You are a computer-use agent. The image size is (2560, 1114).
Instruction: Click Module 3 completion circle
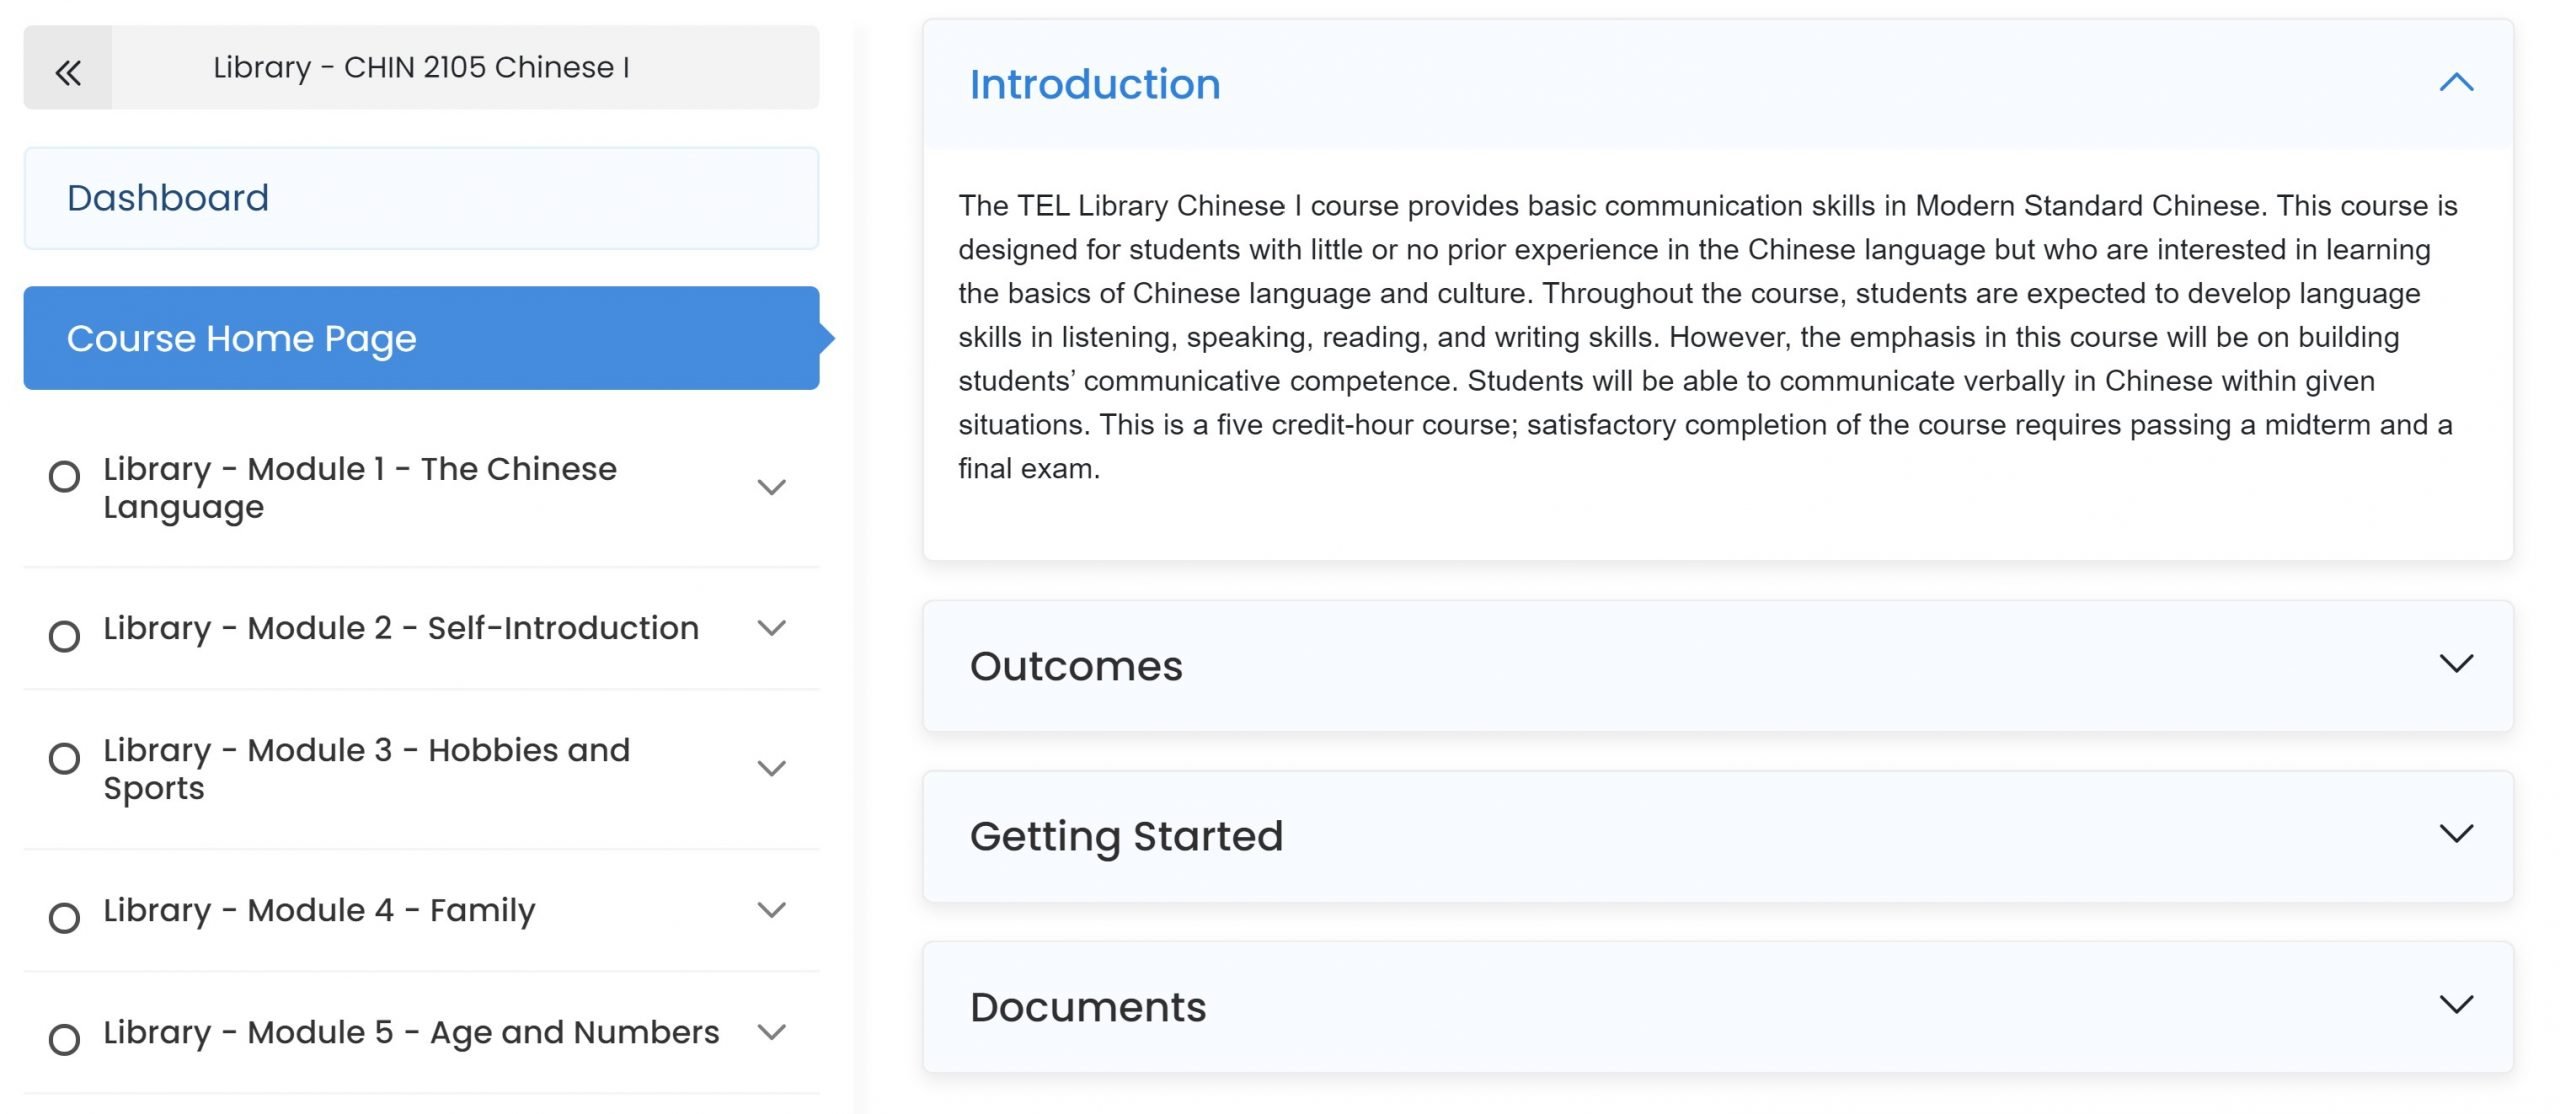click(64, 758)
